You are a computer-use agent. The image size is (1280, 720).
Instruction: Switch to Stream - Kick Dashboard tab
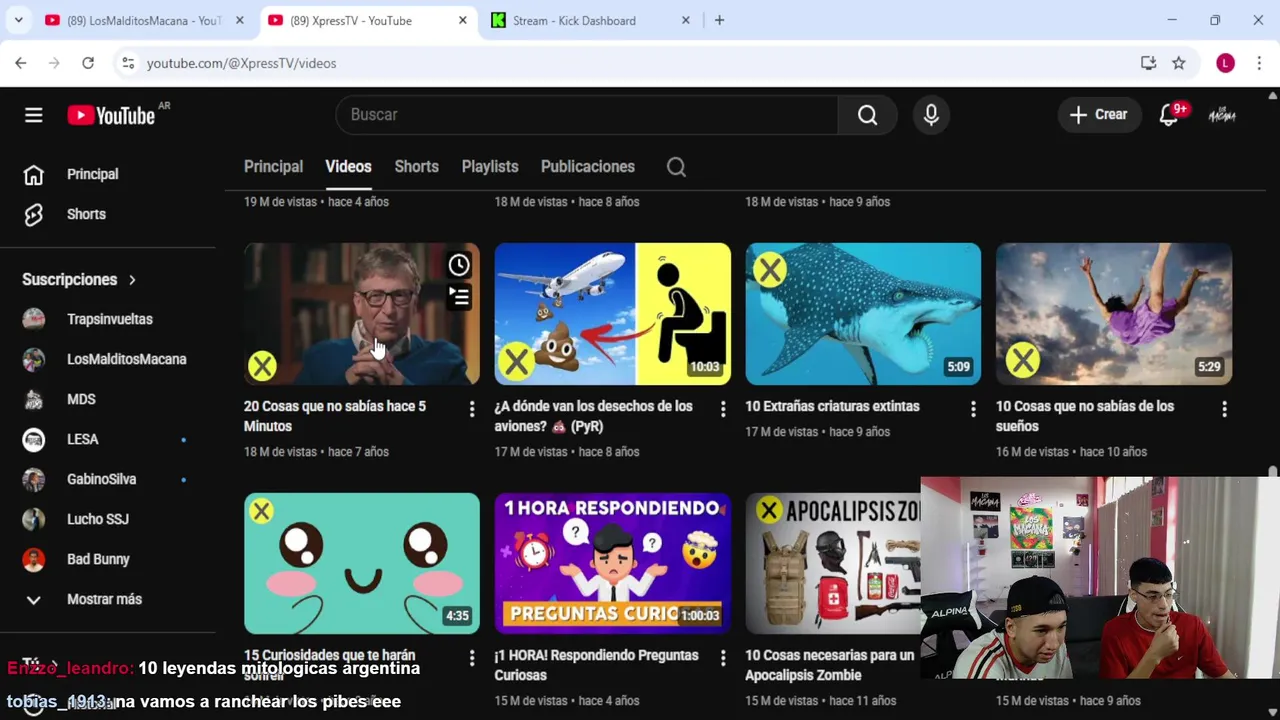[588, 20]
